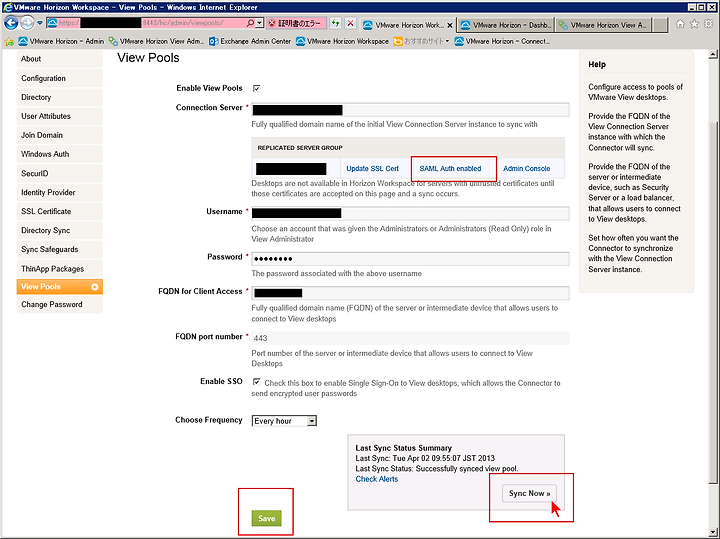Open the Windows Auth sidebar item
Screen dimensions: 720x539
tap(60, 154)
